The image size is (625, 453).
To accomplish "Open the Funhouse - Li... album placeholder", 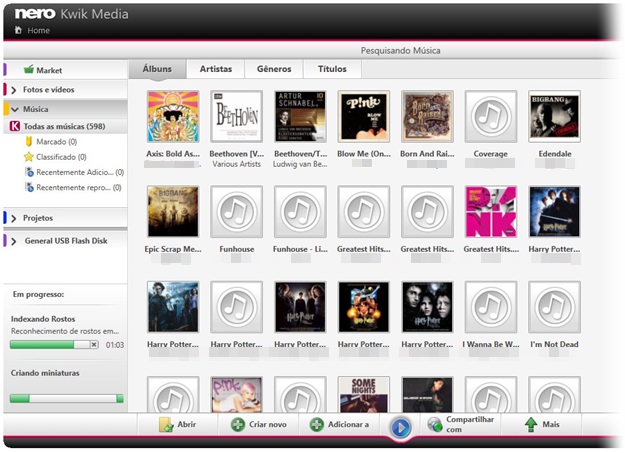I will point(300,211).
